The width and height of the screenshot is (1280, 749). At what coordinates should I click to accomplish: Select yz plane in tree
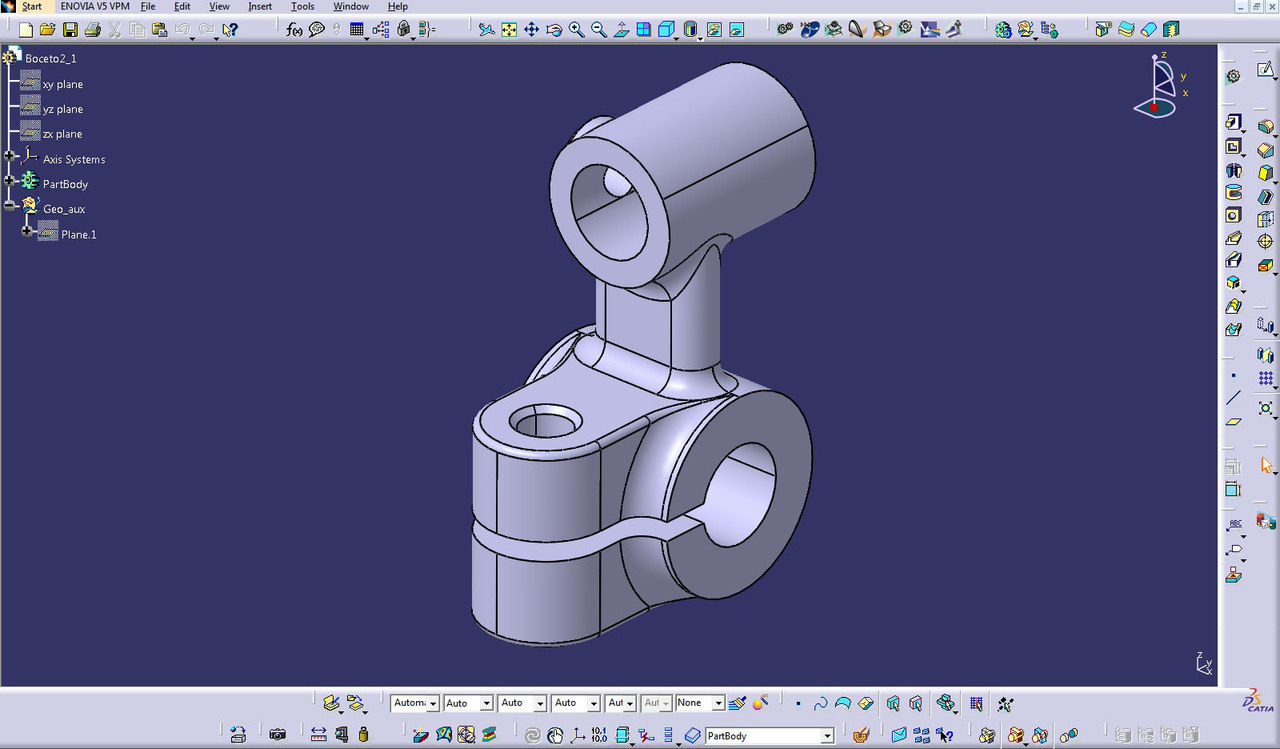tap(63, 109)
